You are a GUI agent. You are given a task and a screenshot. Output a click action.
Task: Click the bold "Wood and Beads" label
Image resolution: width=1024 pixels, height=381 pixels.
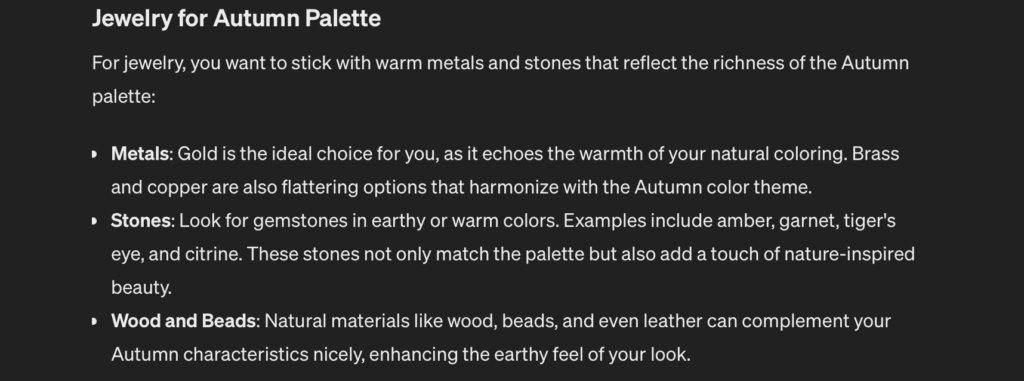coord(184,321)
